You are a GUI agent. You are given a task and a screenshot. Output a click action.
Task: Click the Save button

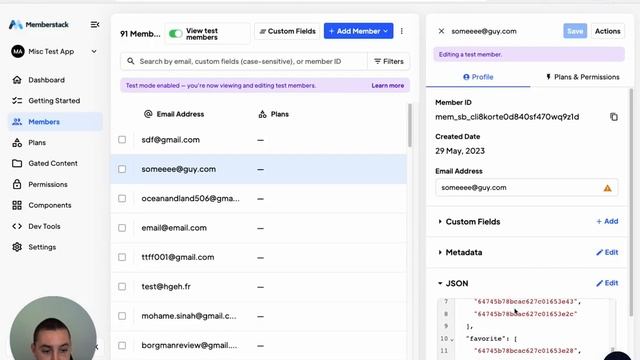tap(575, 31)
